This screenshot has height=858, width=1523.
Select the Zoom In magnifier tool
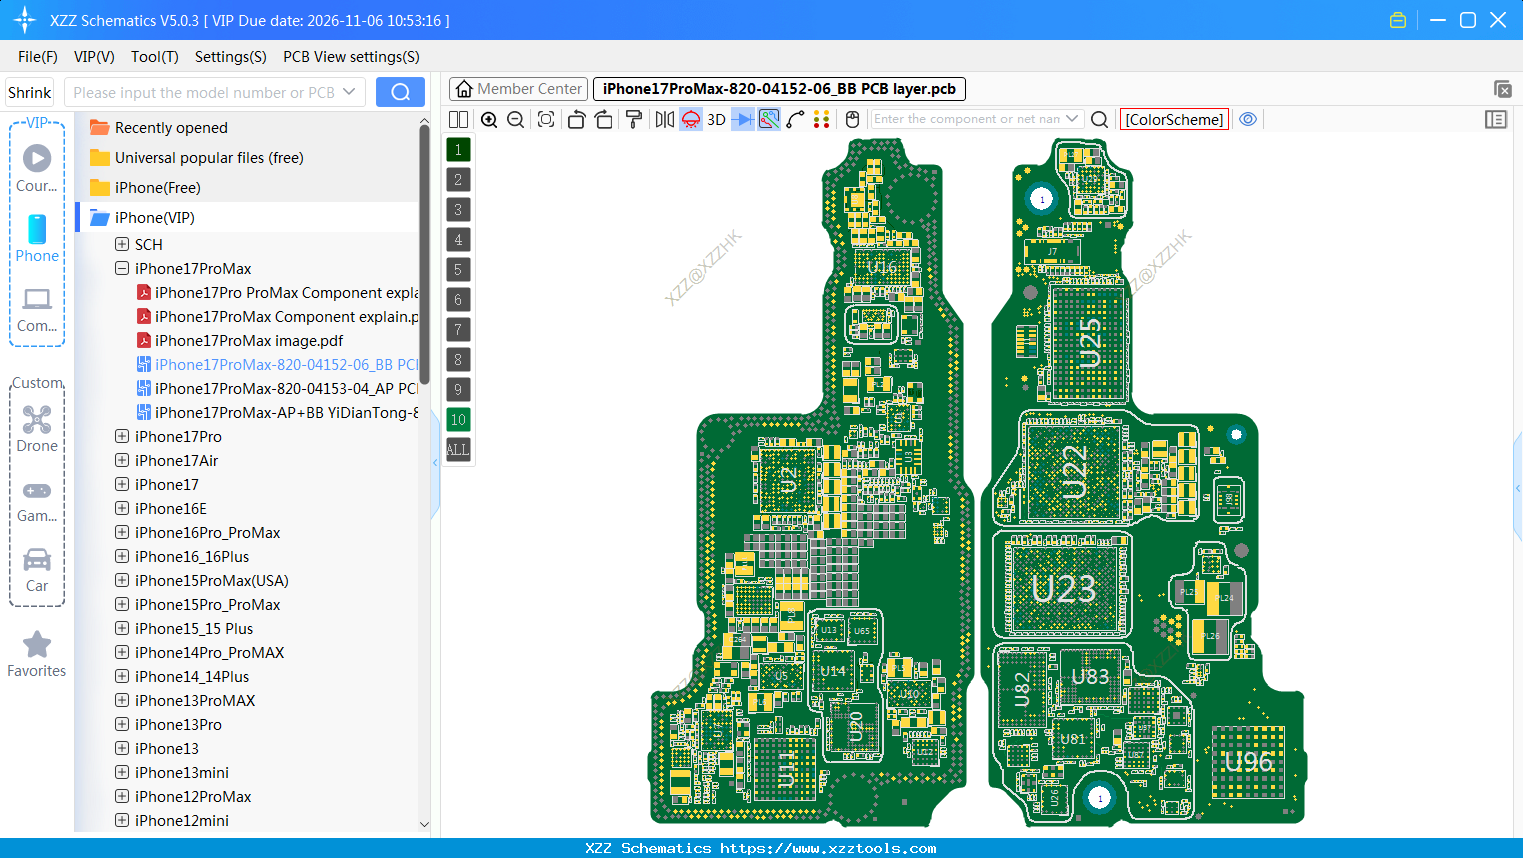489,119
